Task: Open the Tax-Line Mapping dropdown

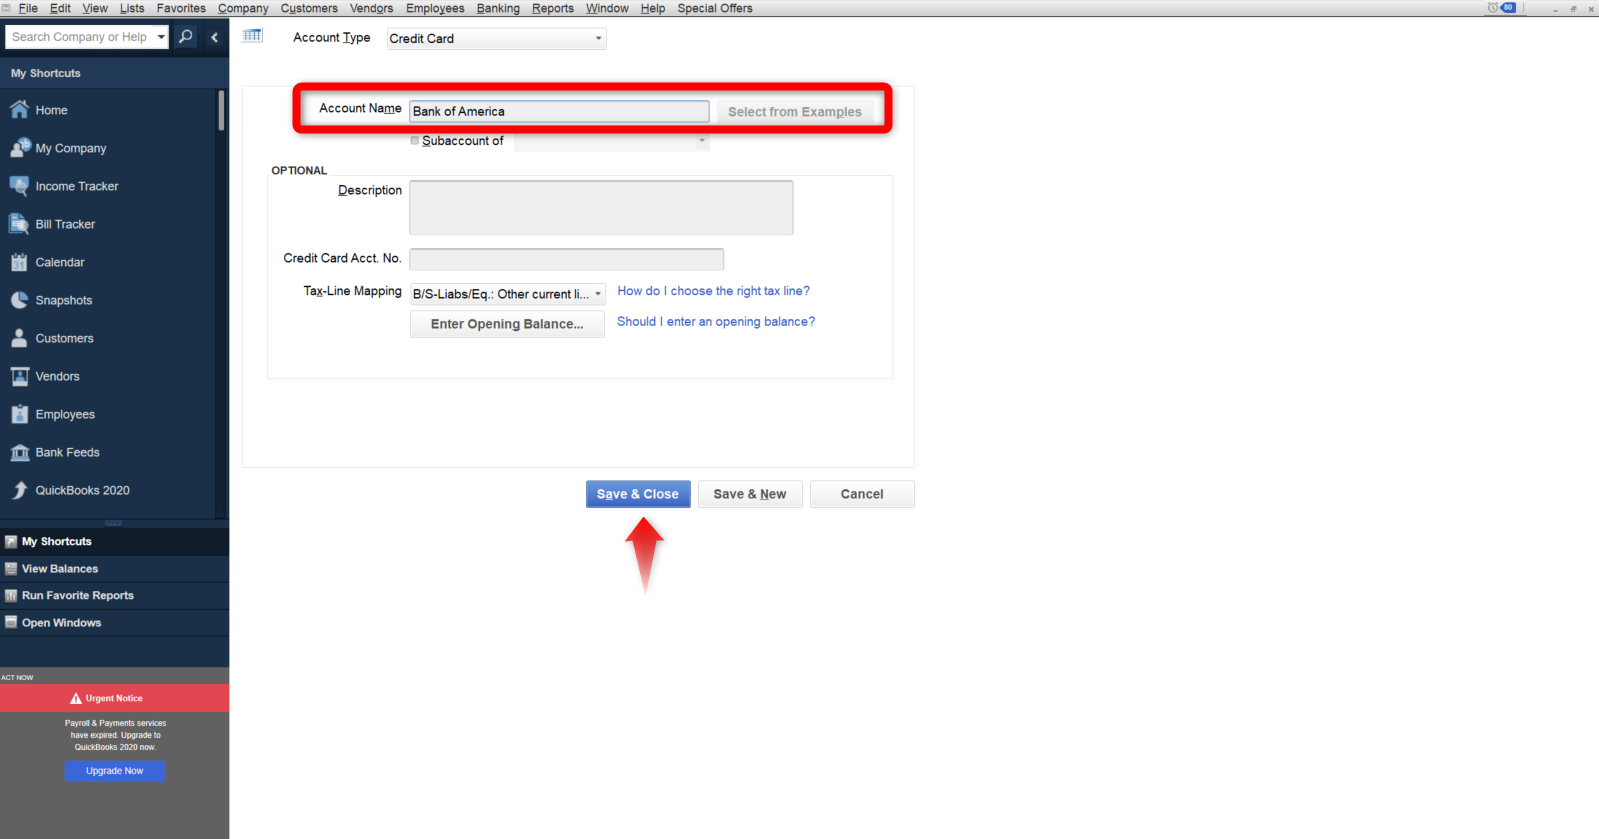Action: [508, 294]
